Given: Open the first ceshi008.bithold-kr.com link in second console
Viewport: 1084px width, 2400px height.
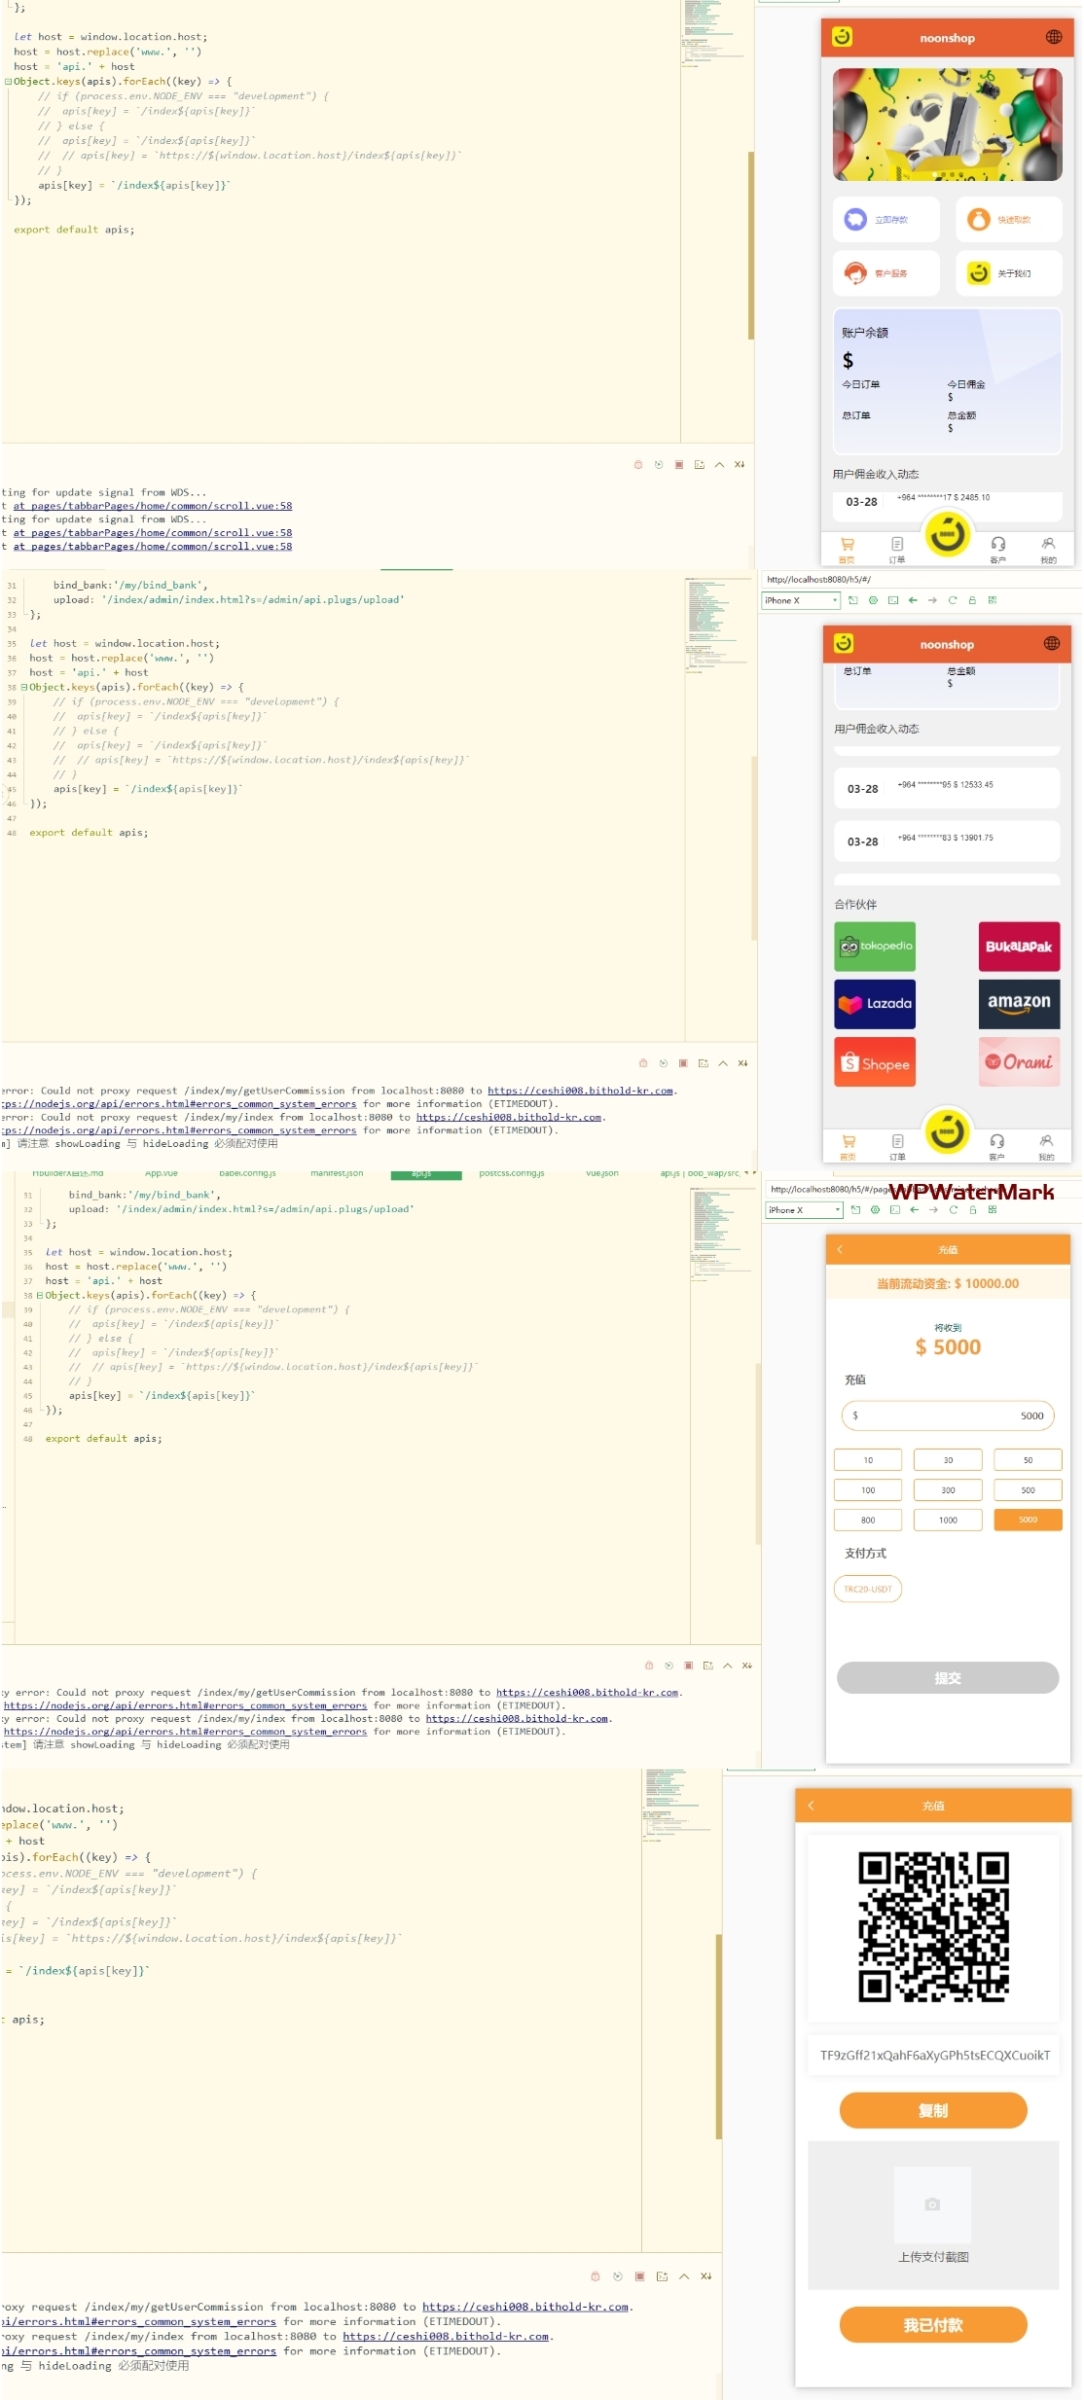Looking at the screenshot, I should tap(580, 1091).
